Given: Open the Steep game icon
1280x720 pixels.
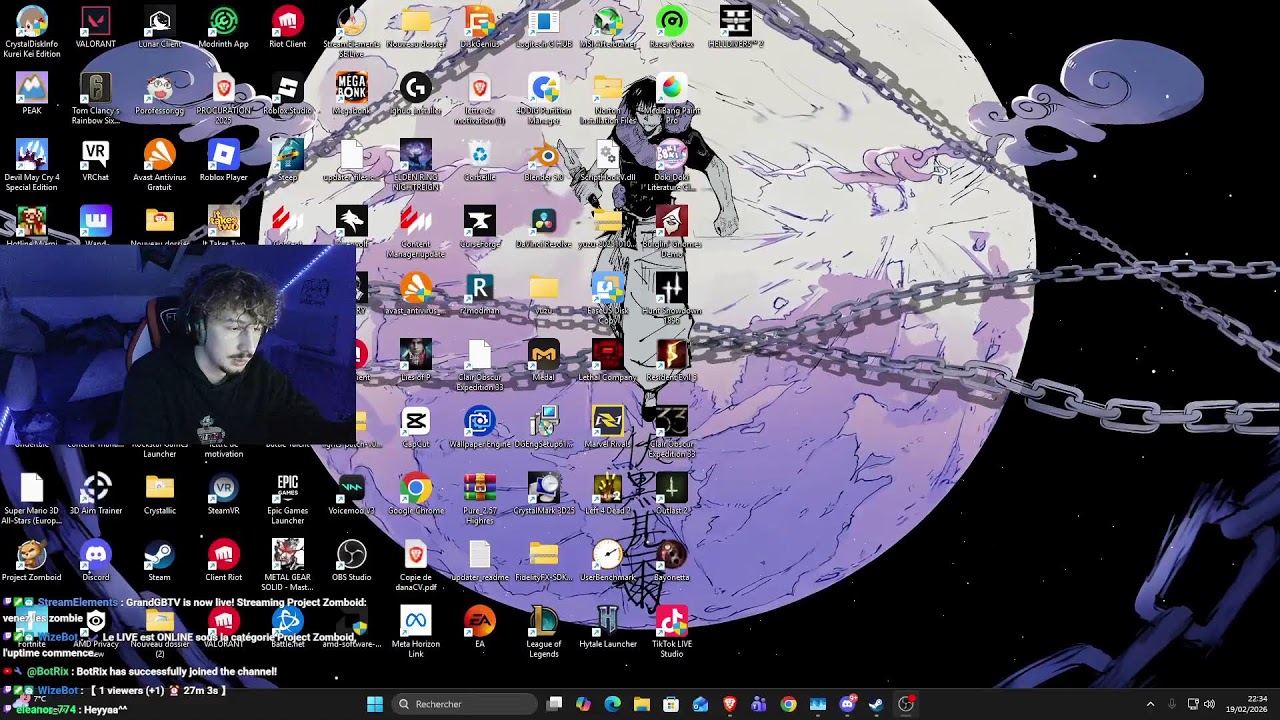Looking at the screenshot, I should 288,161.
